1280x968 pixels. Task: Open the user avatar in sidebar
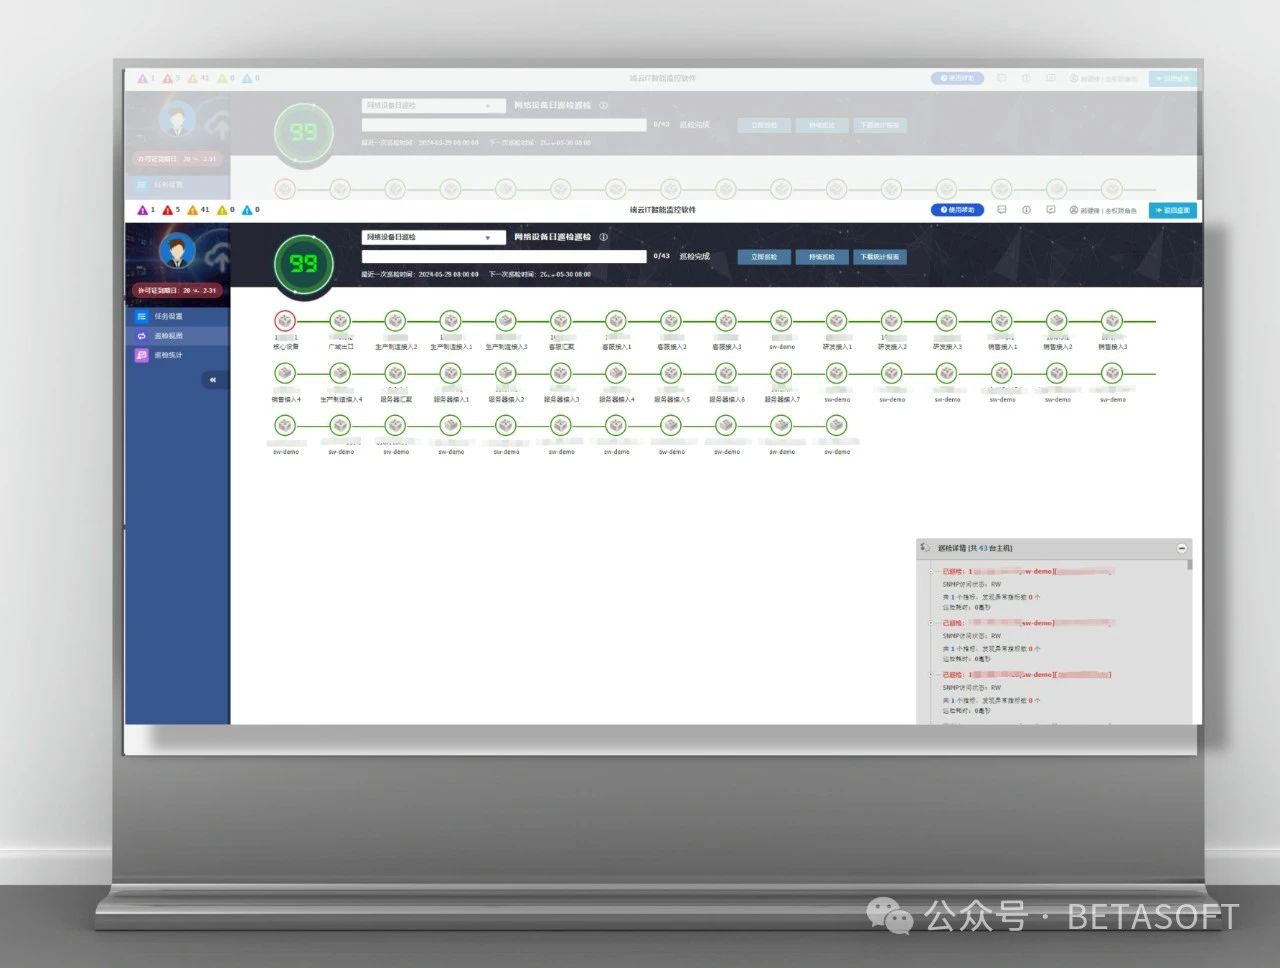click(x=178, y=252)
